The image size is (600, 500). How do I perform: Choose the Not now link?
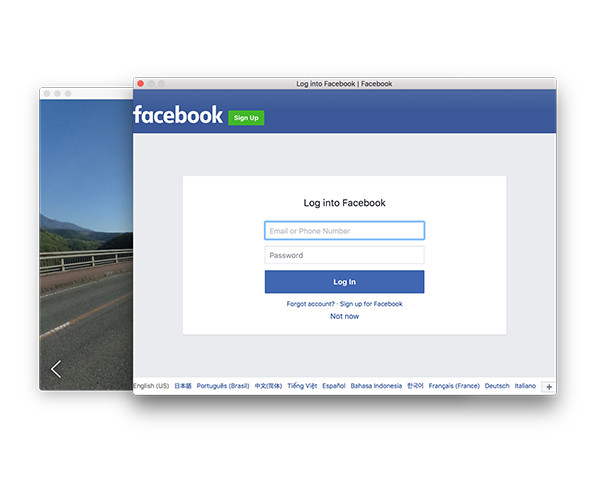pyautogui.click(x=344, y=316)
